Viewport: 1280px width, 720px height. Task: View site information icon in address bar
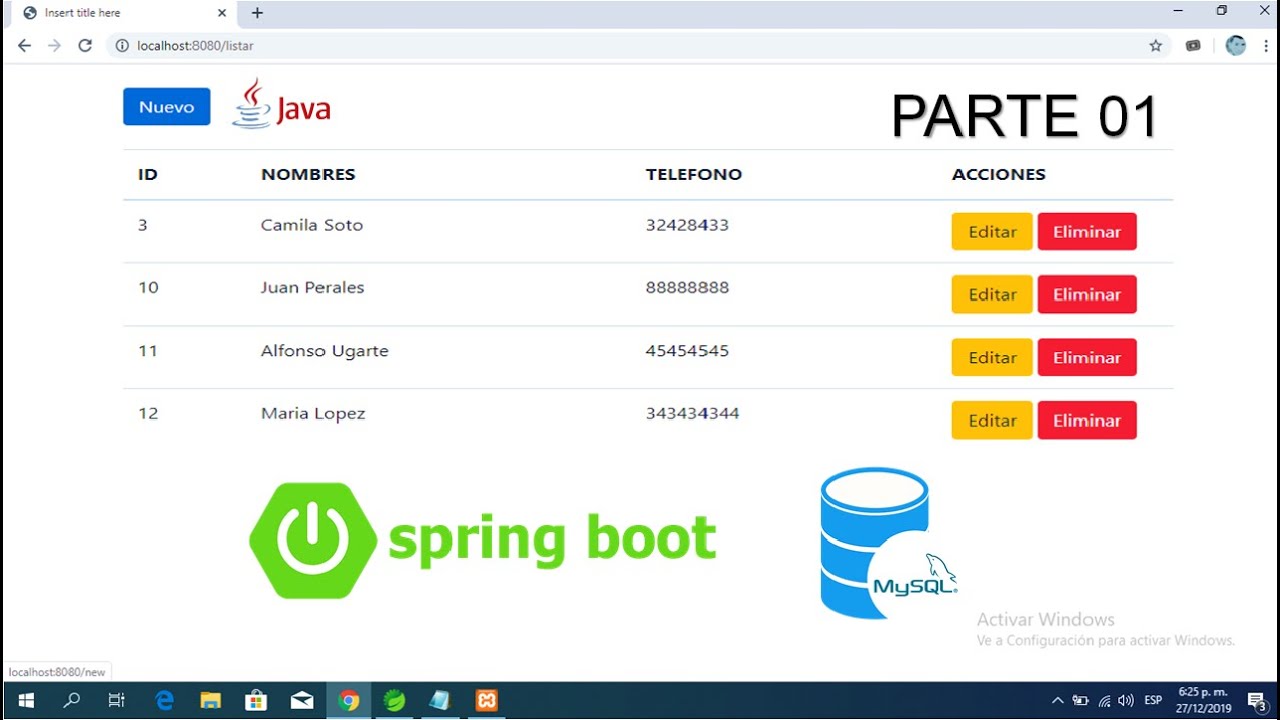pos(122,46)
